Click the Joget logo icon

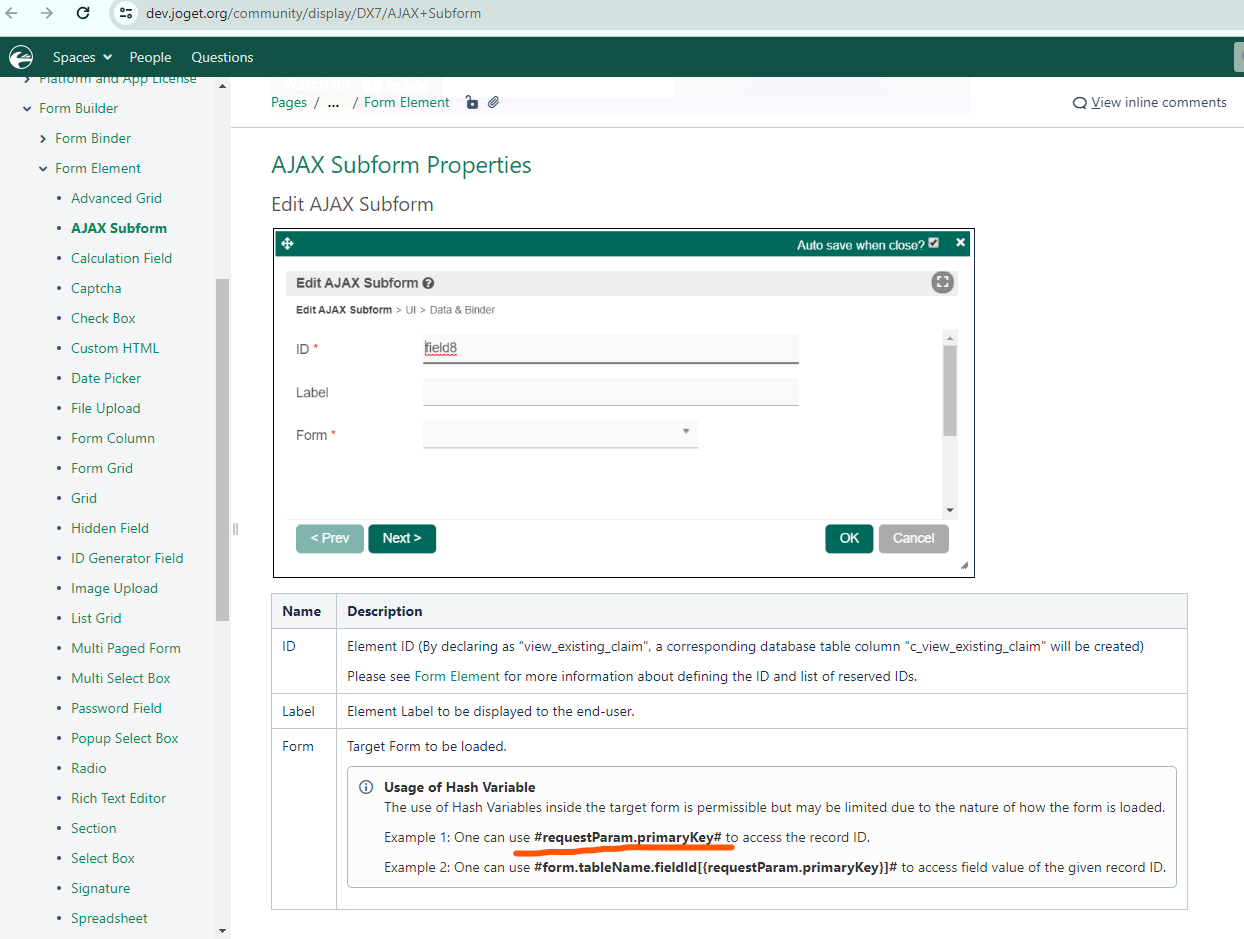tap(20, 57)
